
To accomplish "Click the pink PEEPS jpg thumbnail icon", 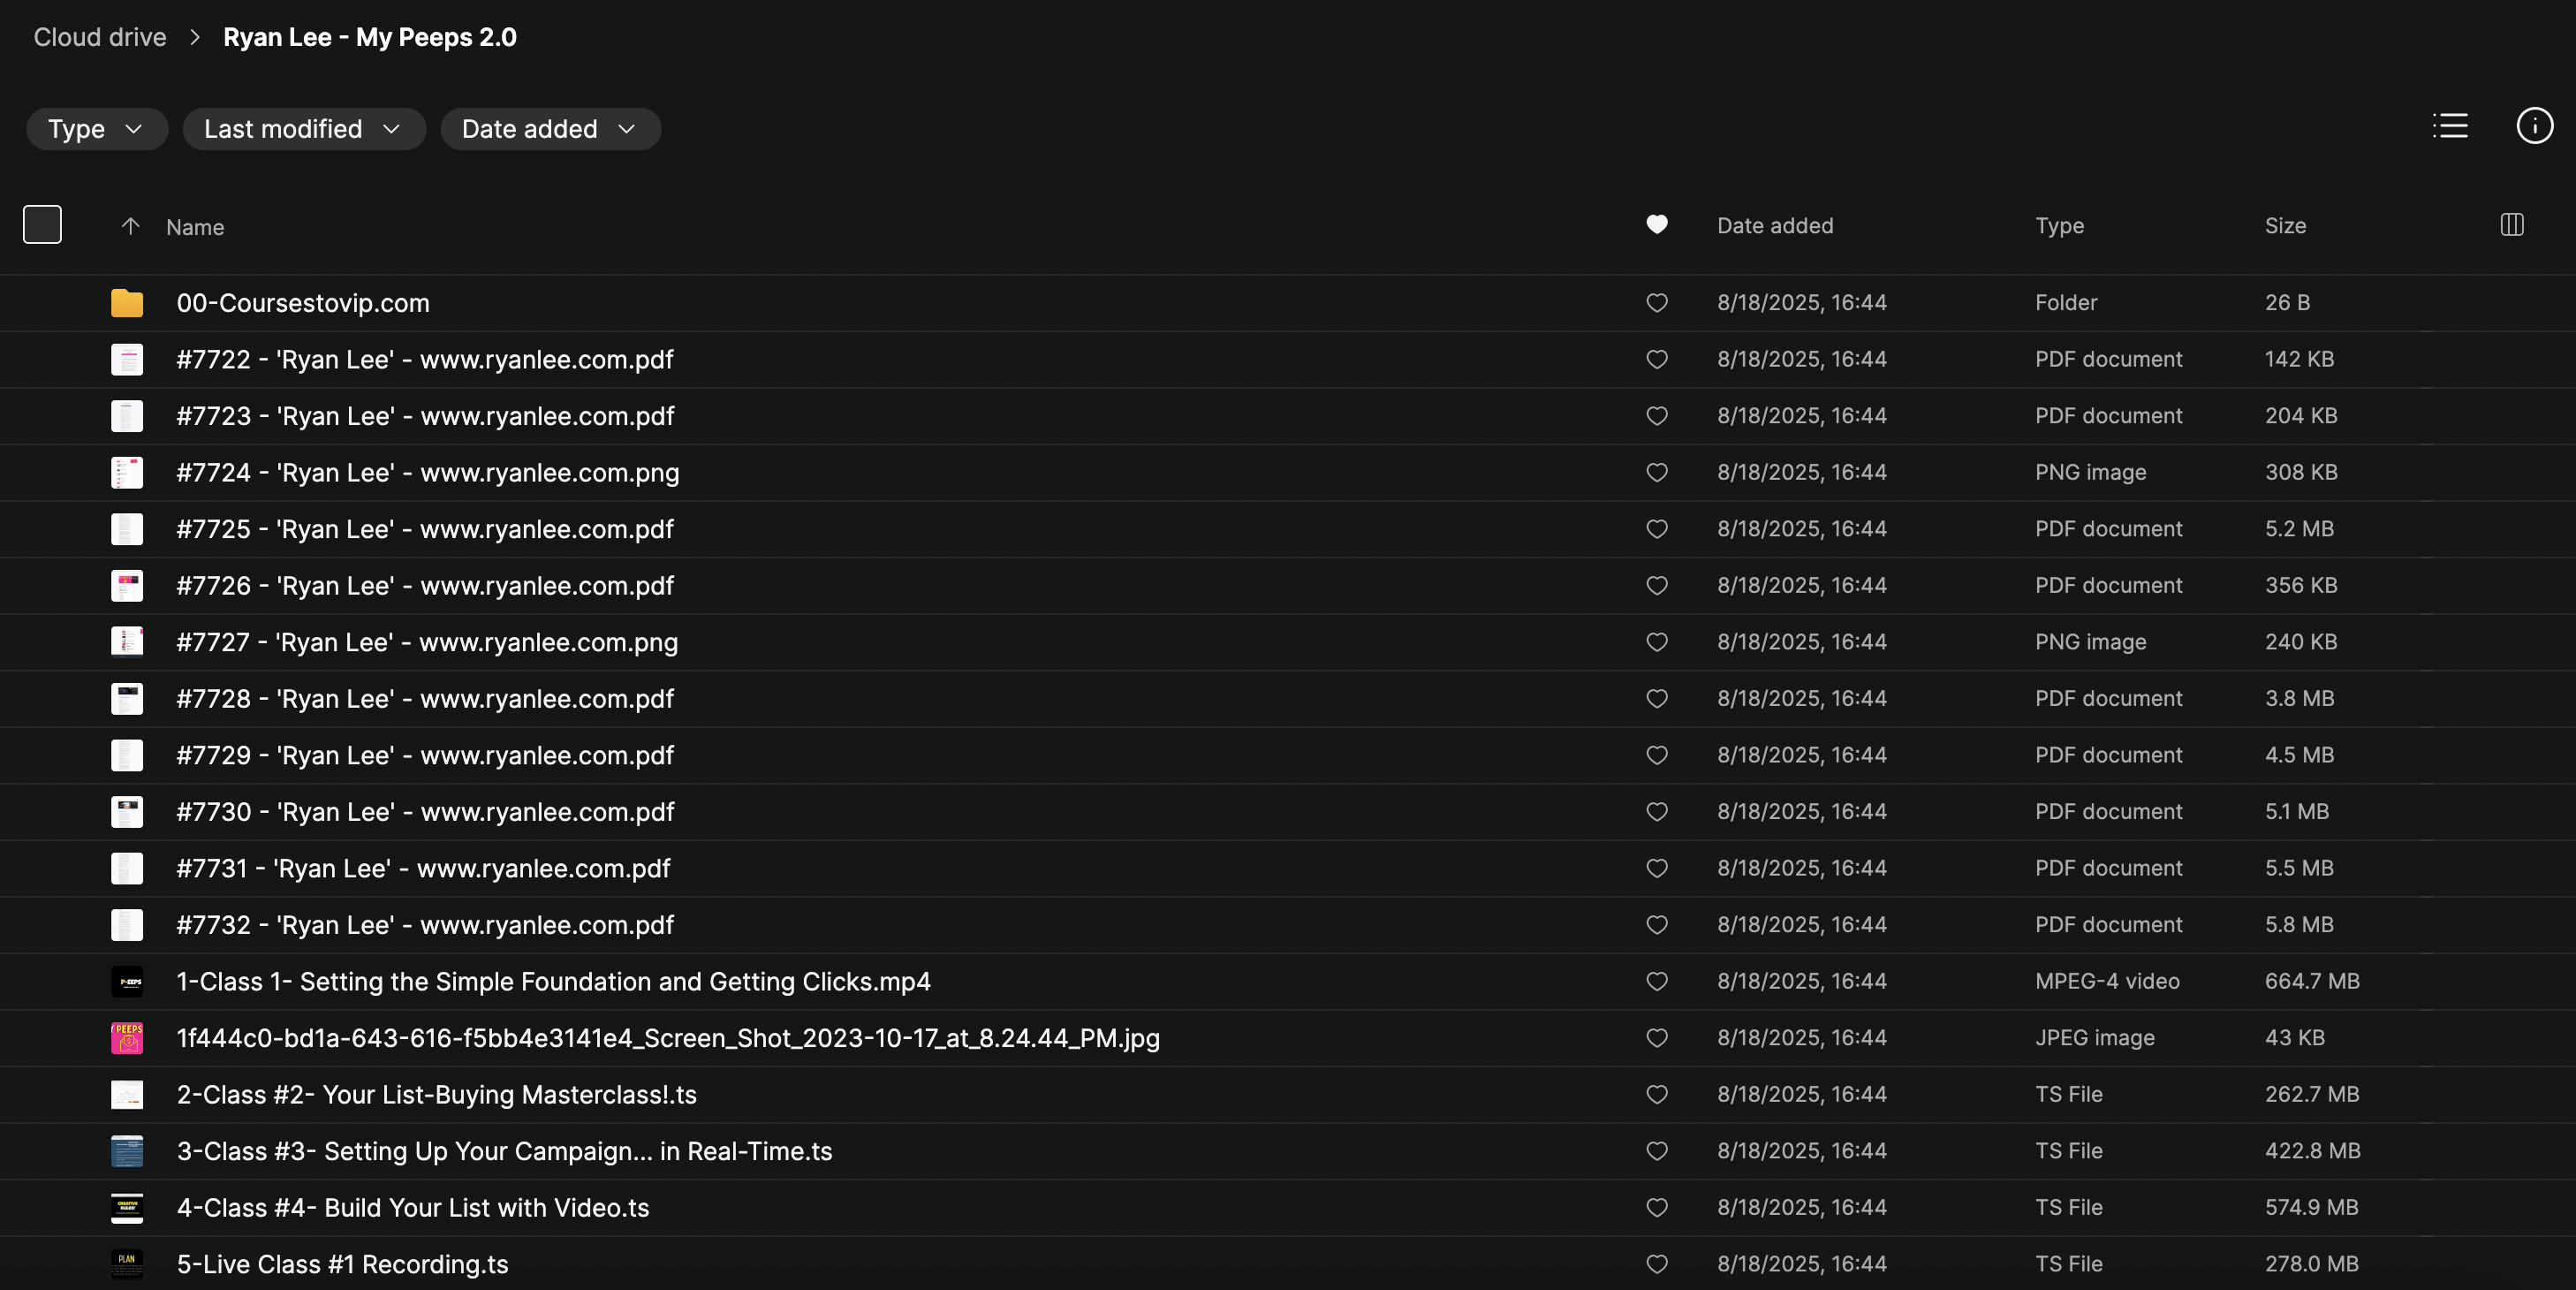I will [x=127, y=1038].
